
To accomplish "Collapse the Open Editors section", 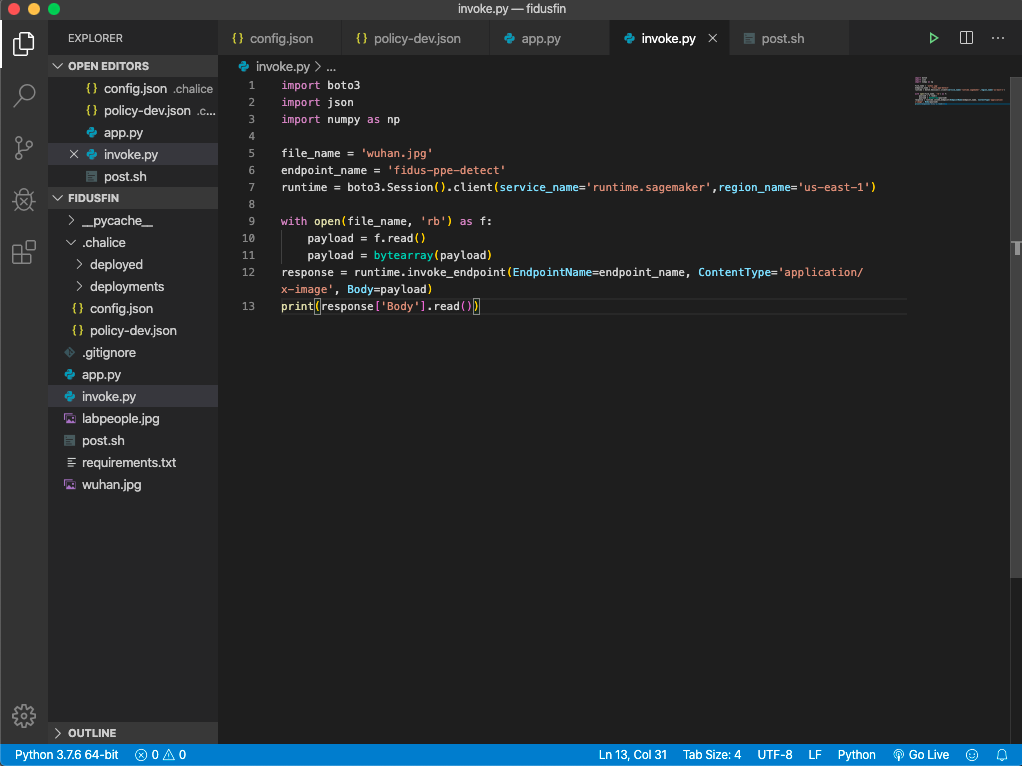I will (x=58, y=66).
